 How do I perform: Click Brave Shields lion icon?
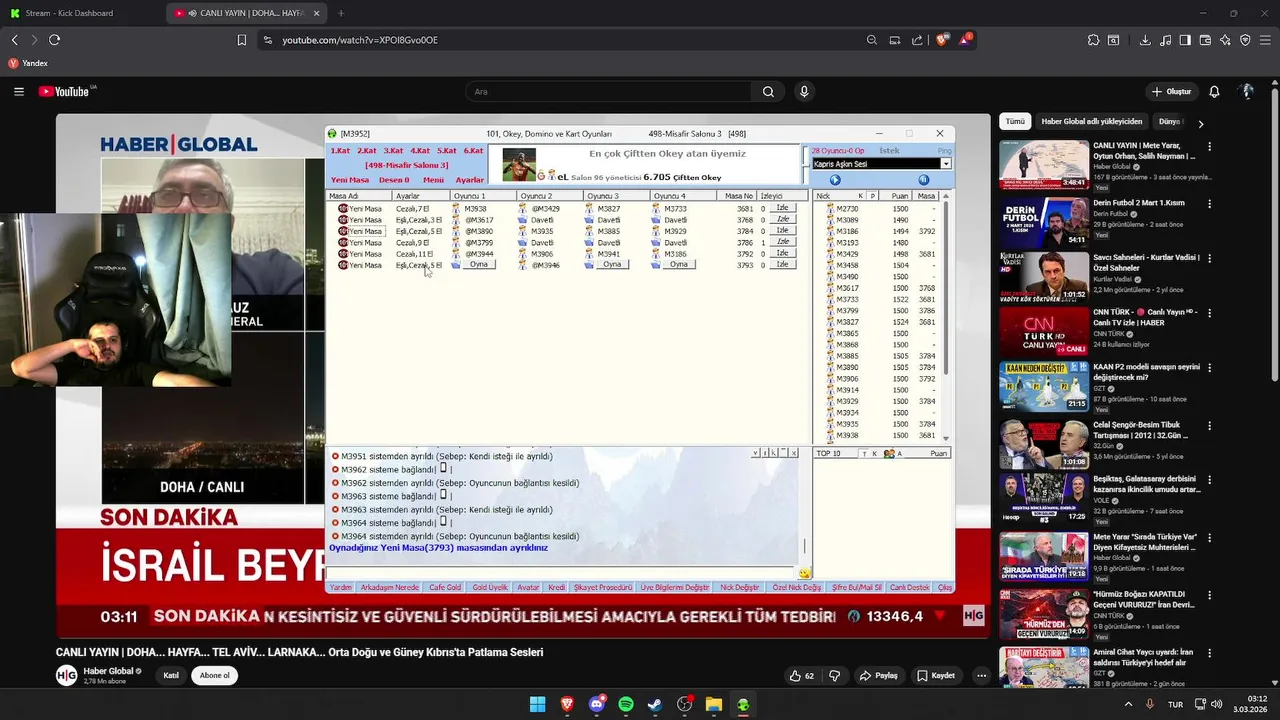tap(943, 40)
